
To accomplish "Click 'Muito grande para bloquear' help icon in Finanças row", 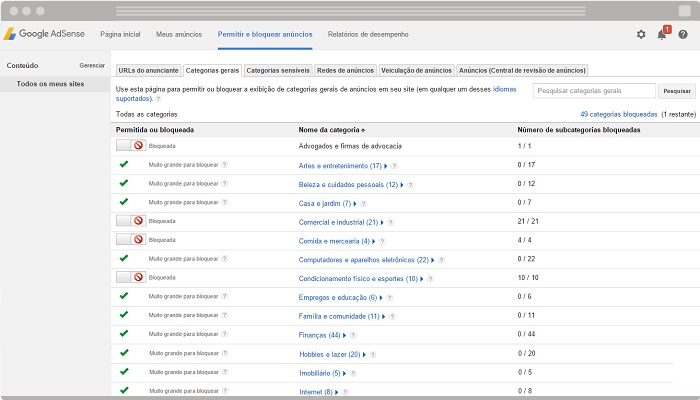I will tap(225, 334).
